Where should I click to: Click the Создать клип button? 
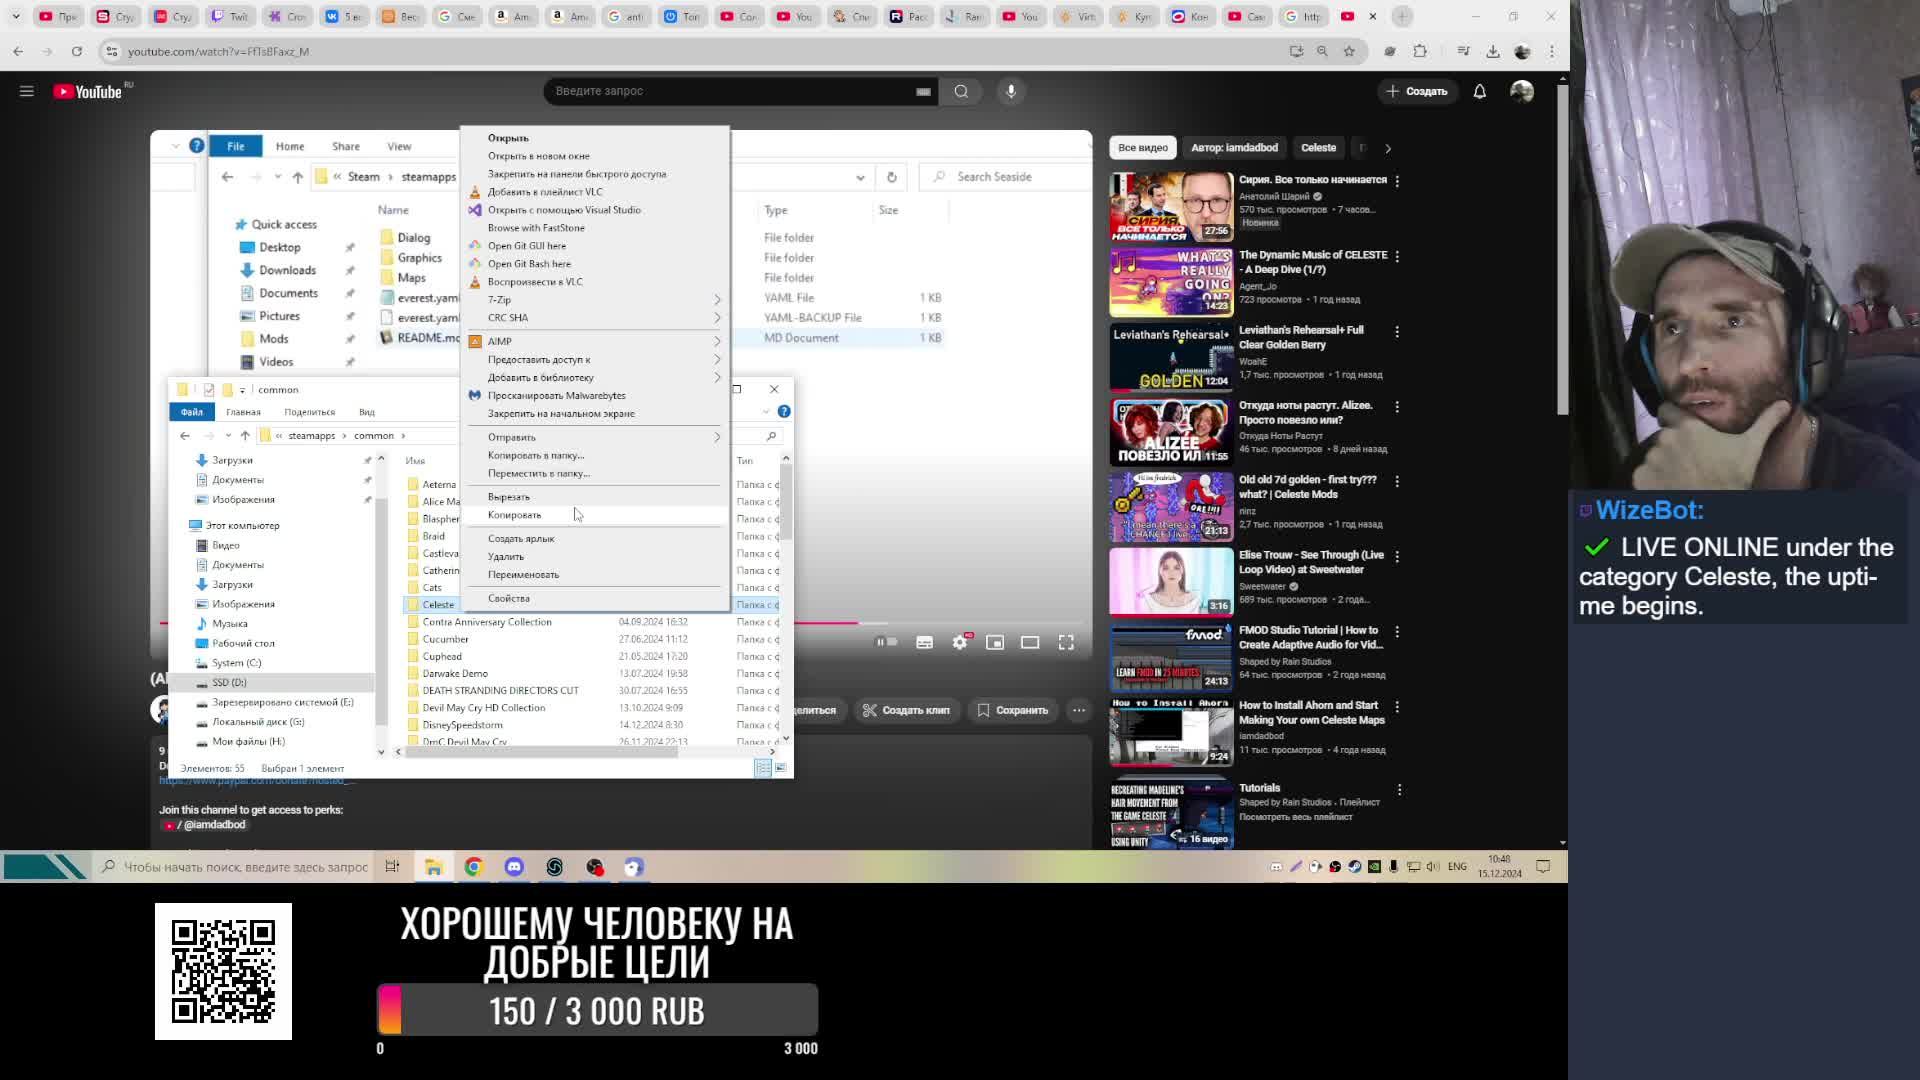coord(906,710)
